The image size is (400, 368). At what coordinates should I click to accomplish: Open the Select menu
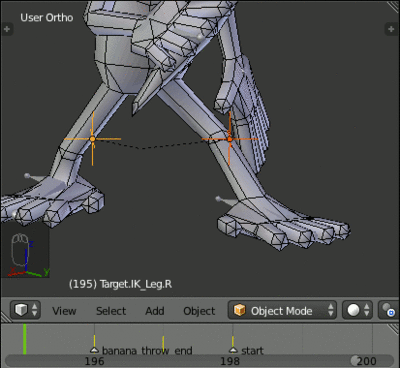(111, 311)
